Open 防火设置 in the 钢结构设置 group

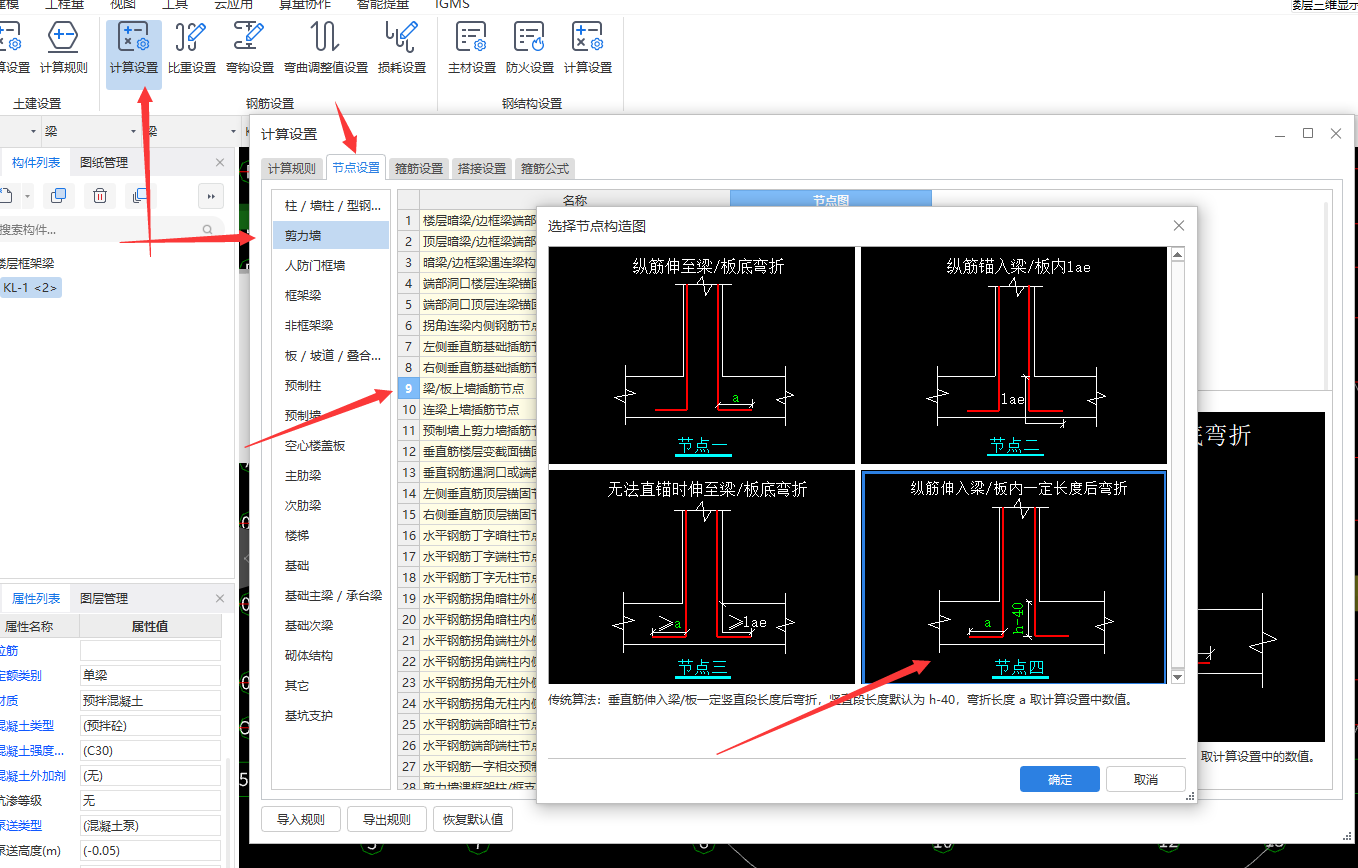[530, 48]
